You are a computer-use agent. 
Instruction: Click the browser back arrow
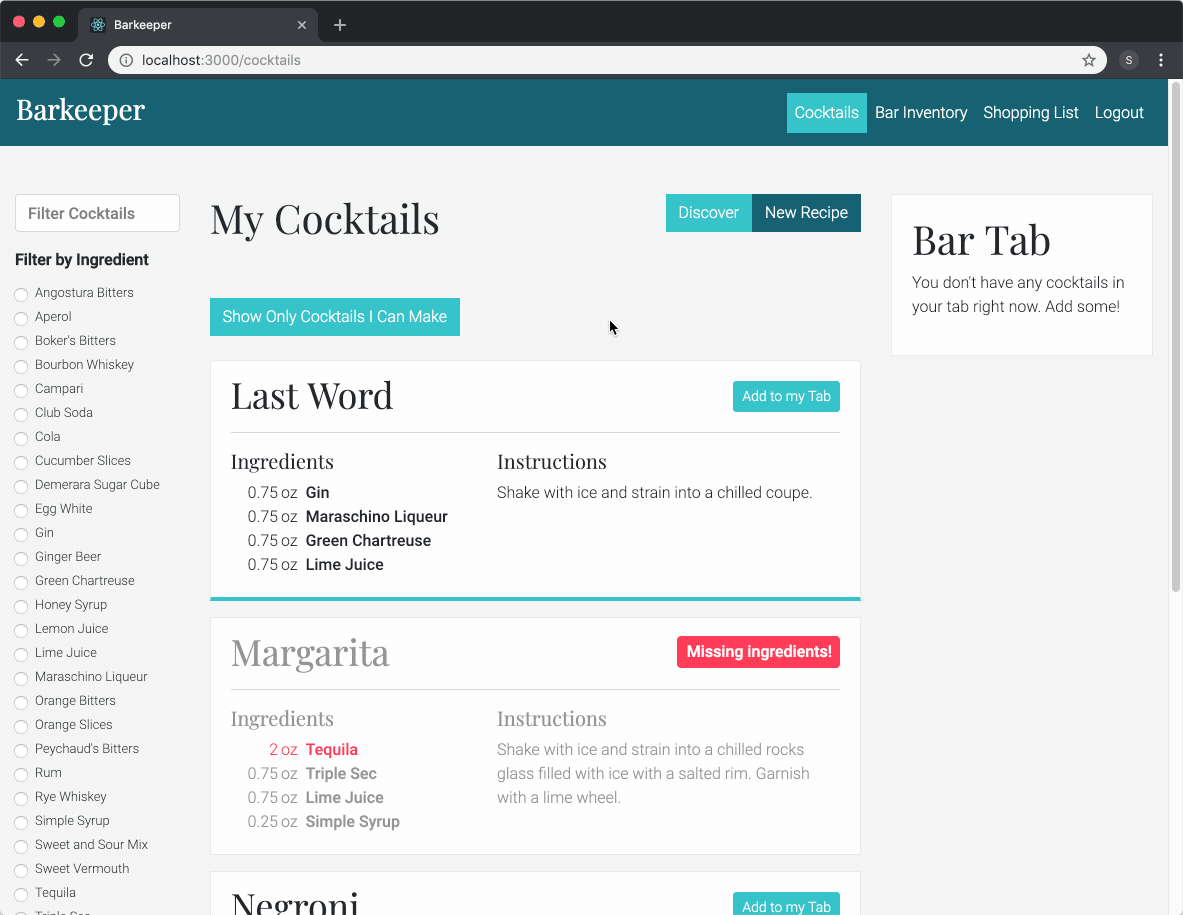[x=22, y=60]
